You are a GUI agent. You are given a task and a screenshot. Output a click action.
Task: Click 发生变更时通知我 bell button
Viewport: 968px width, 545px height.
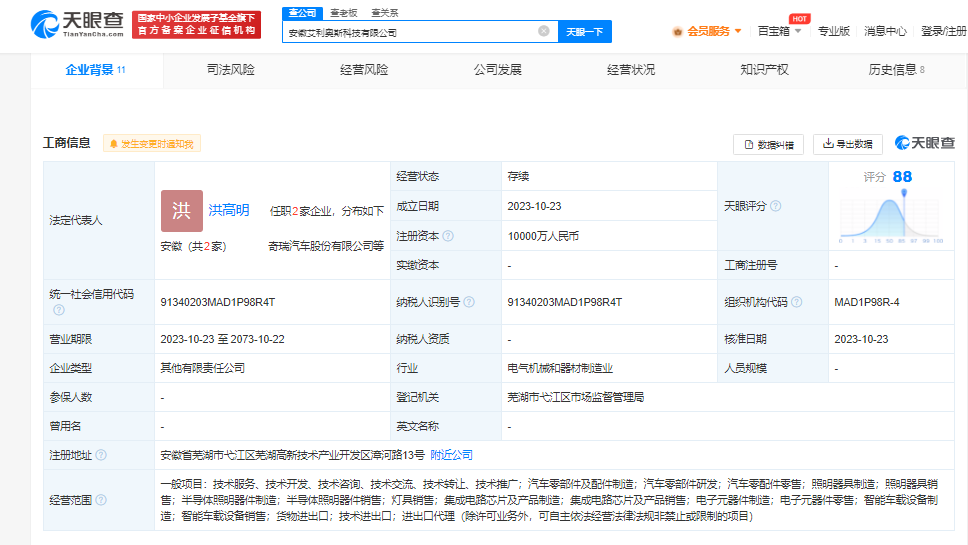point(152,144)
